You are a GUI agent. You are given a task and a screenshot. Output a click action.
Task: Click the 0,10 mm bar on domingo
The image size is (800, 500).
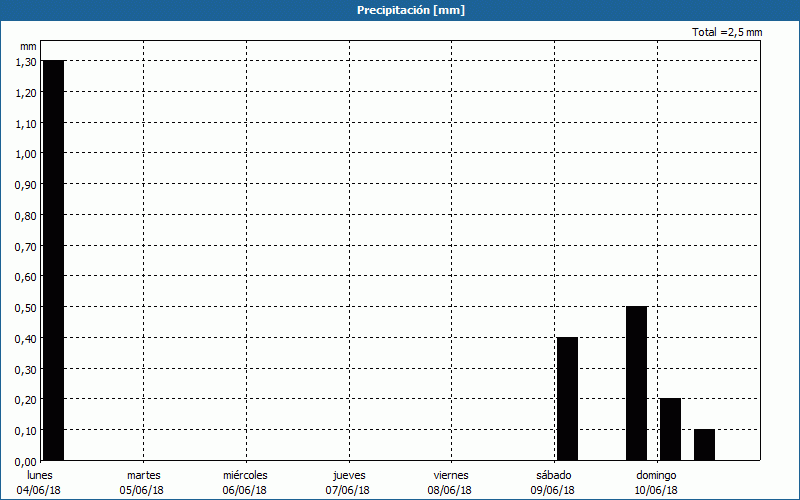pyautogui.click(x=704, y=444)
